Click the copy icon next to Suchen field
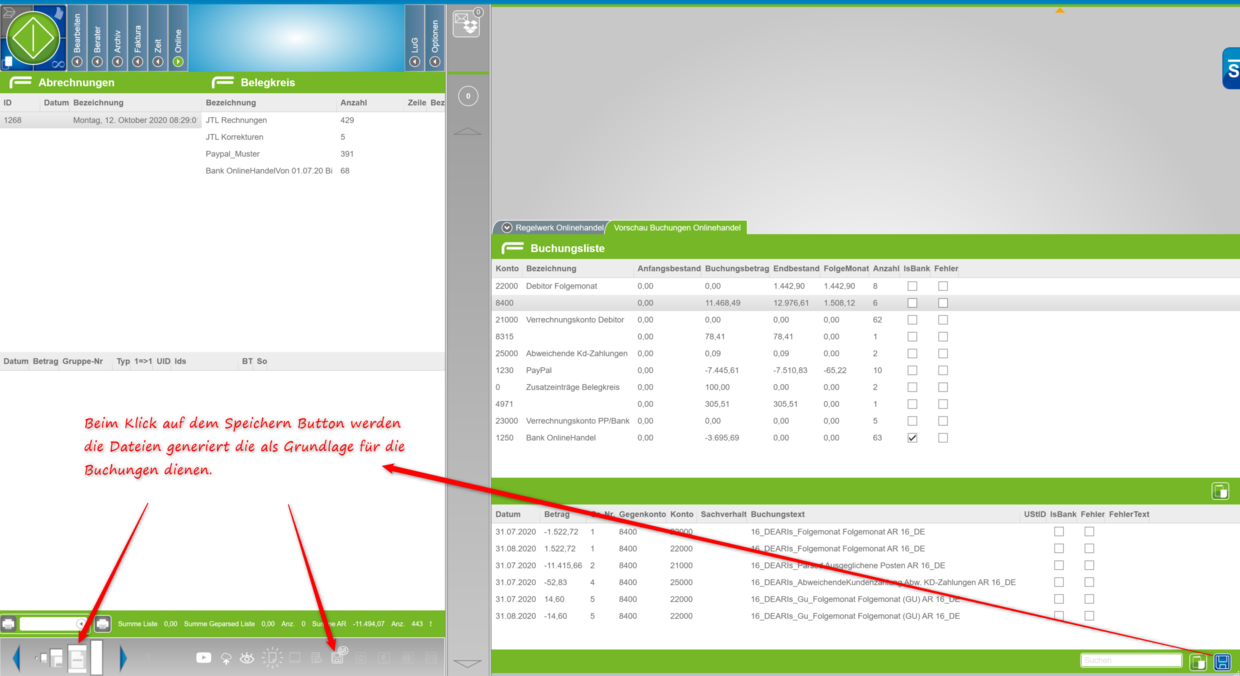The image size is (1240, 676). [1198, 662]
